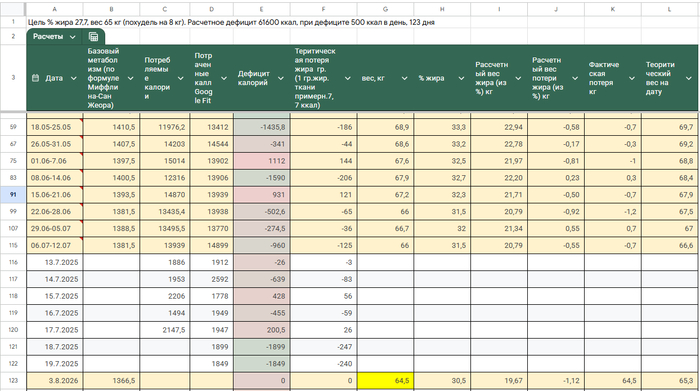Select column E header
The image size is (700, 391).
pos(262,9)
